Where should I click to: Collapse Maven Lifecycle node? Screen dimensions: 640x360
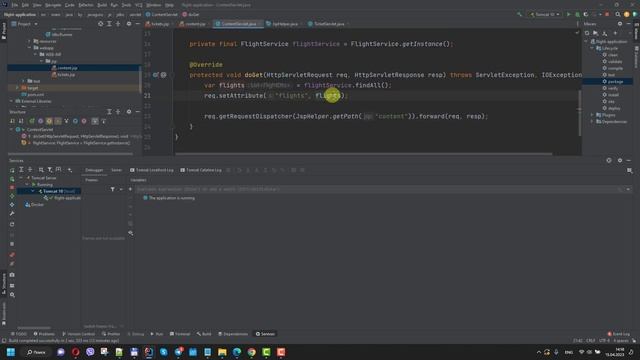592,48
